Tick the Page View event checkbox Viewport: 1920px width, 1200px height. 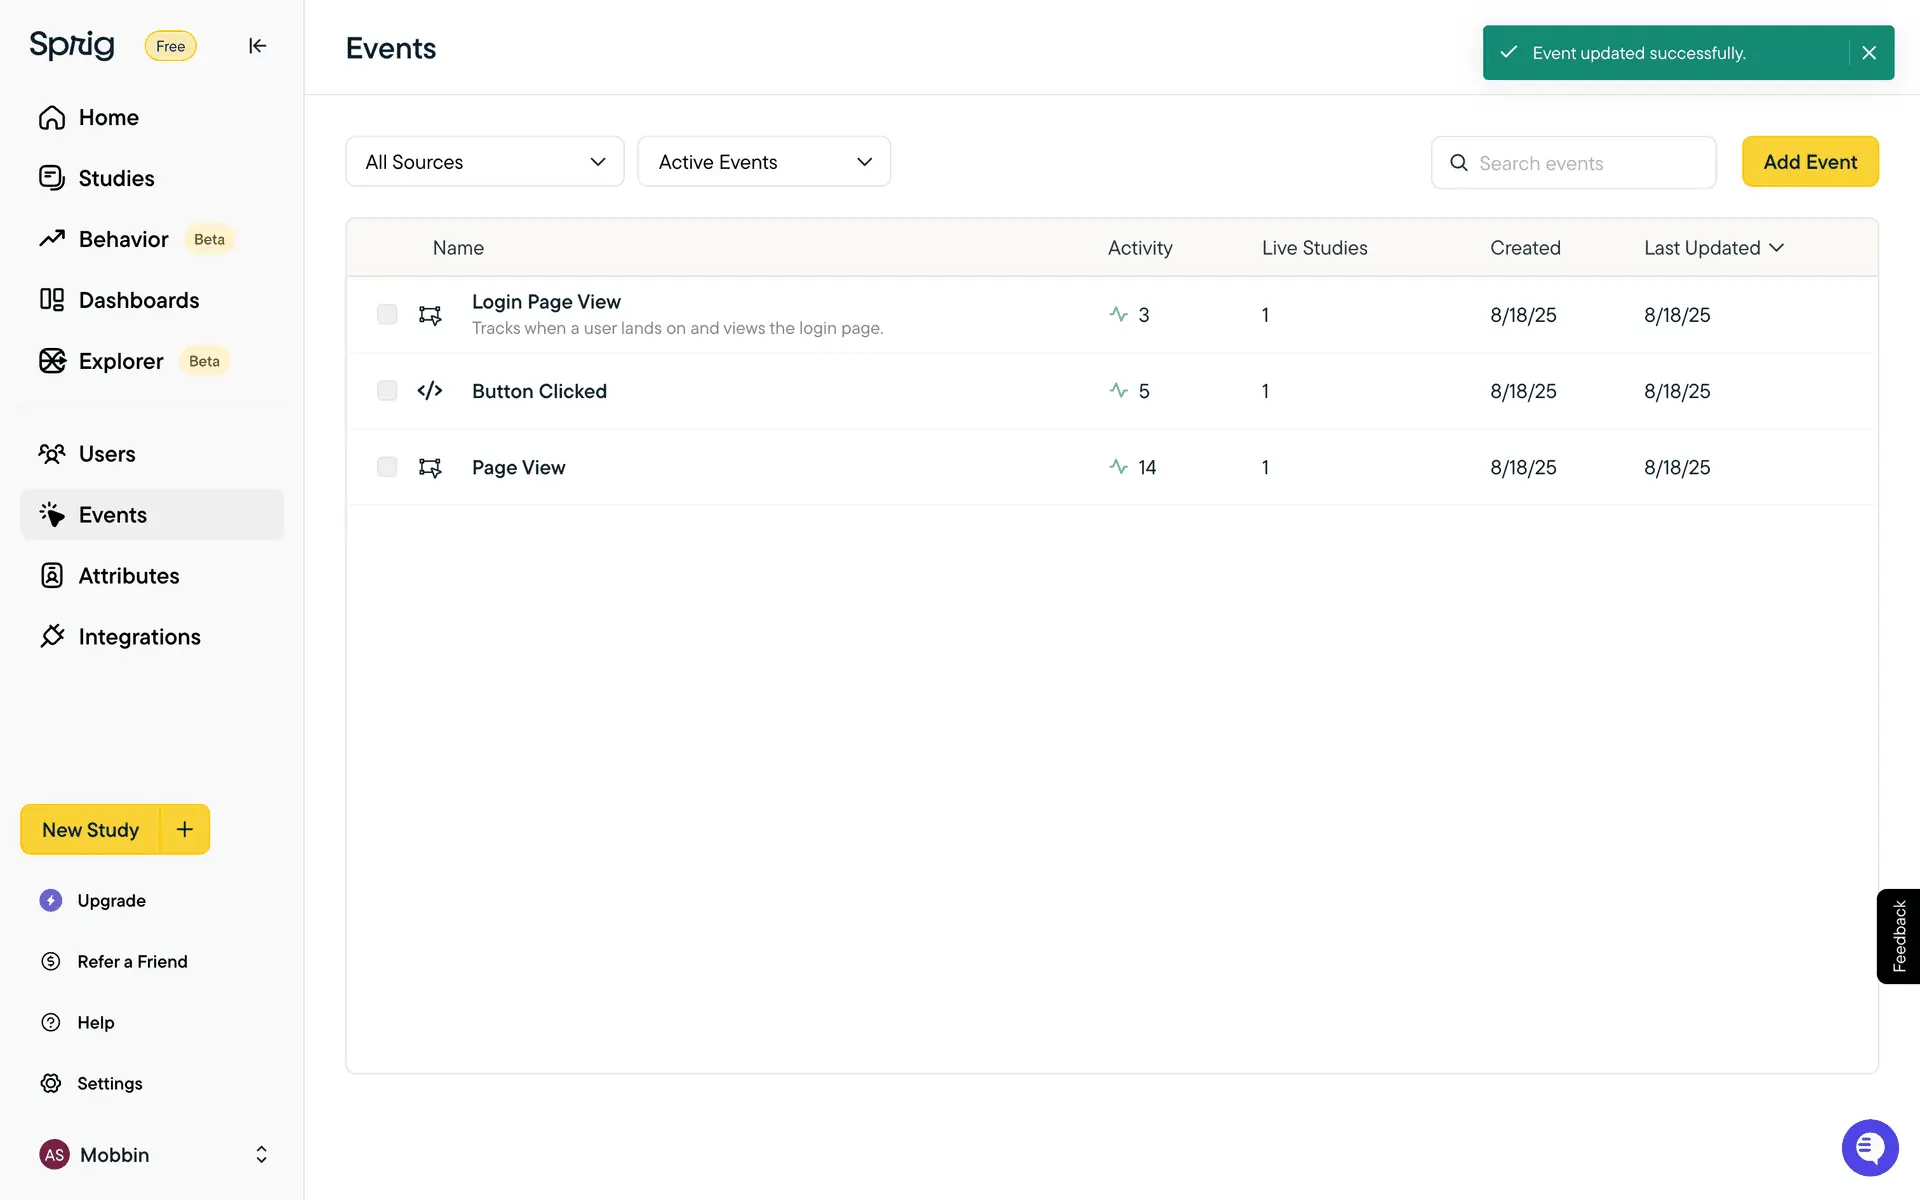[387, 467]
